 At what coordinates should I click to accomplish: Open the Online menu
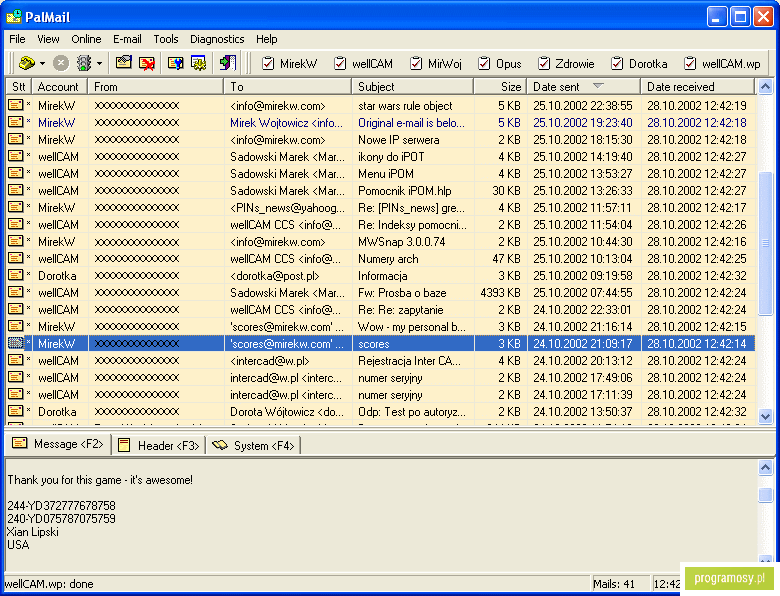pos(86,39)
